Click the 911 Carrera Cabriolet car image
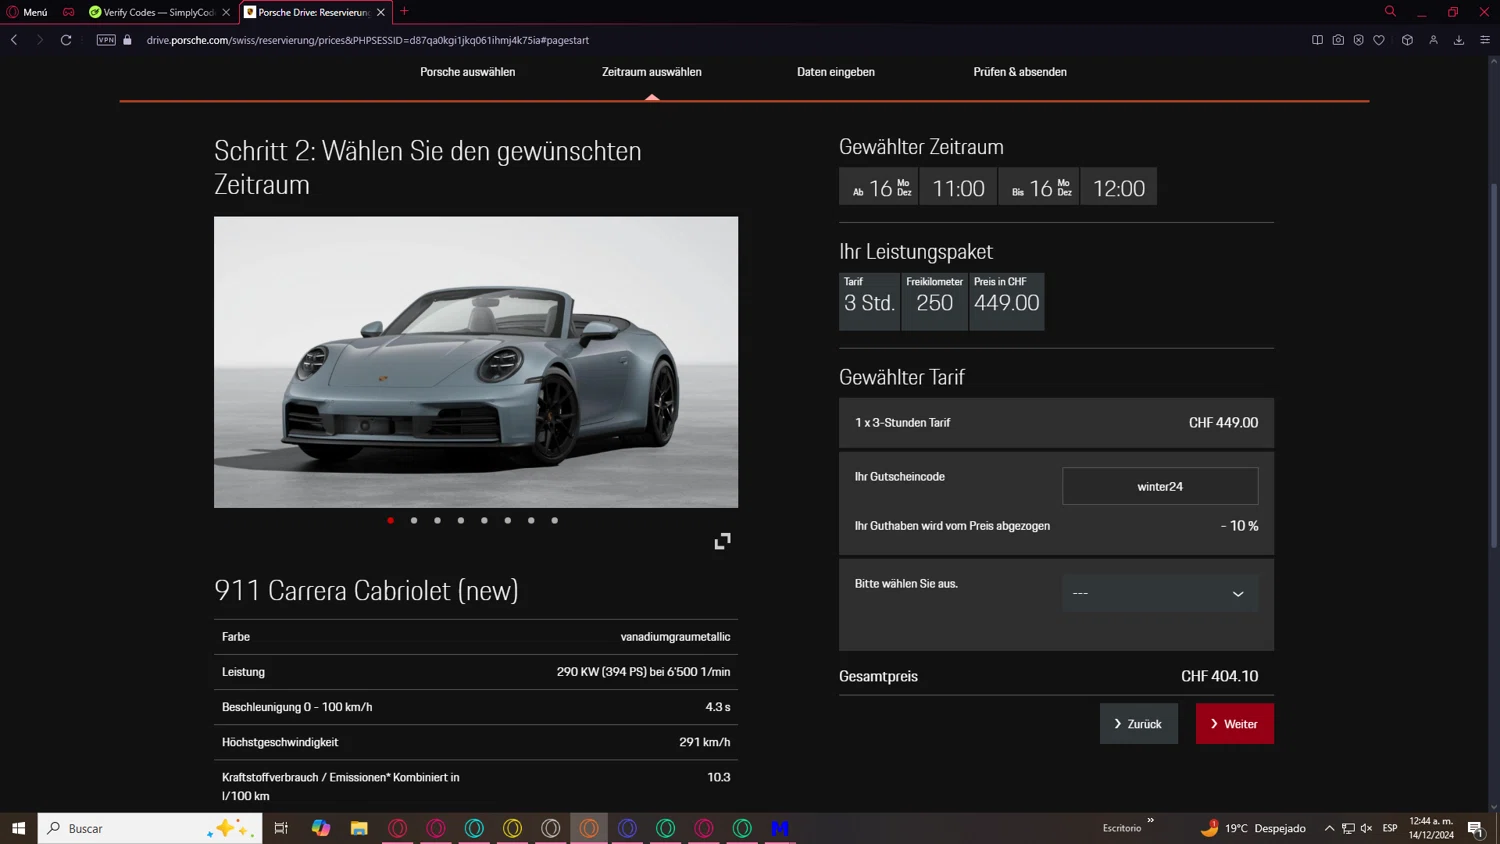The image size is (1500, 844). [x=476, y=362]
